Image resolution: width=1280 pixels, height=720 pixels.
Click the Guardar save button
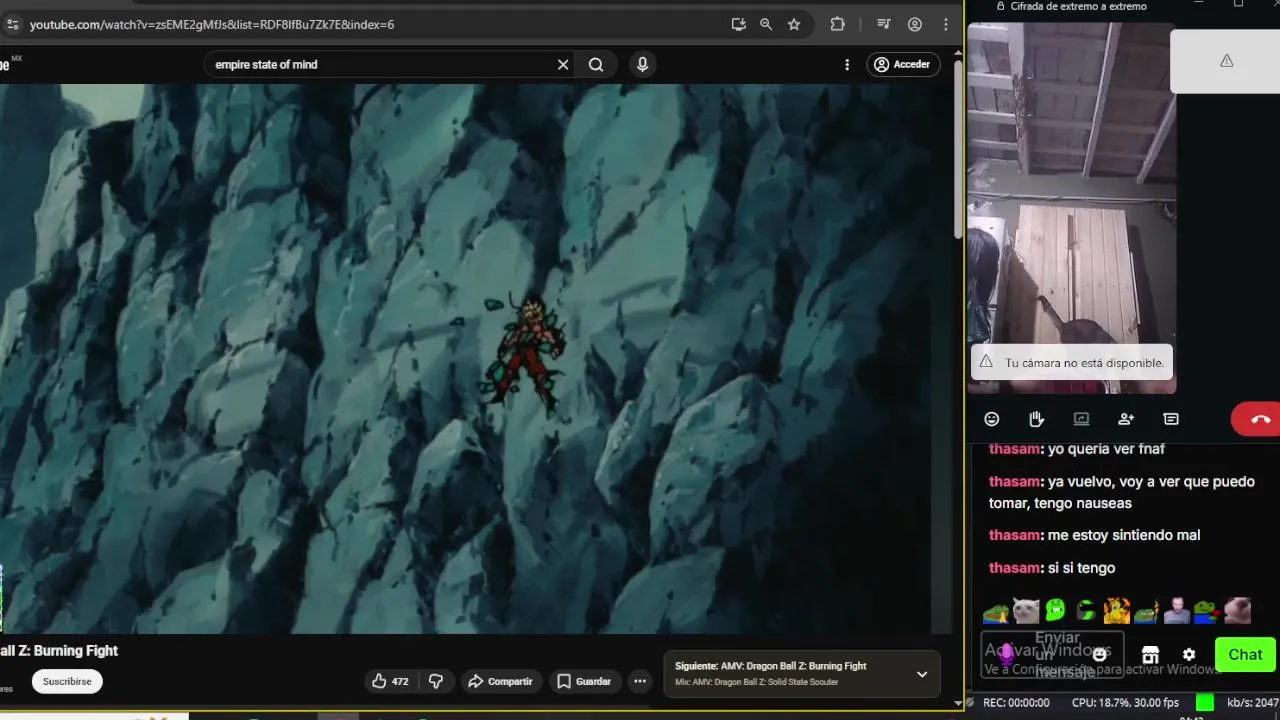(584, 681)
